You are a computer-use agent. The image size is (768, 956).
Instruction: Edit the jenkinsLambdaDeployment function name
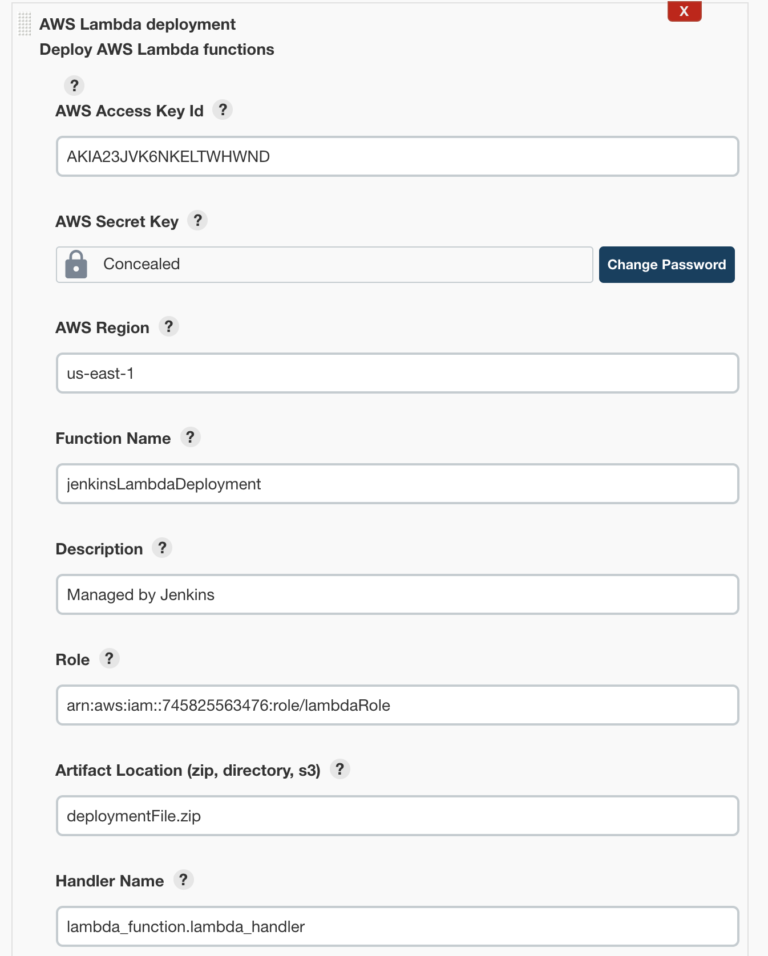tap(397, 483)
